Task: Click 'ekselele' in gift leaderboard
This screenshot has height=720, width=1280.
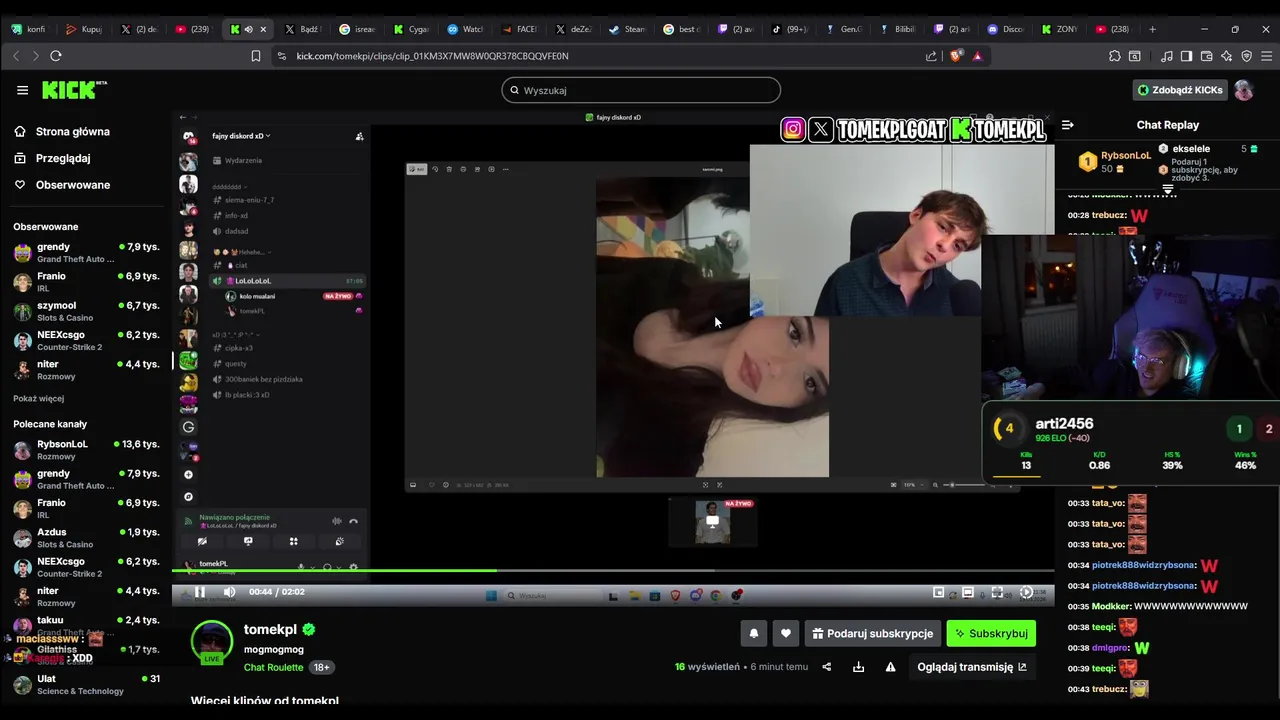Action: [x=1191, y=149]
